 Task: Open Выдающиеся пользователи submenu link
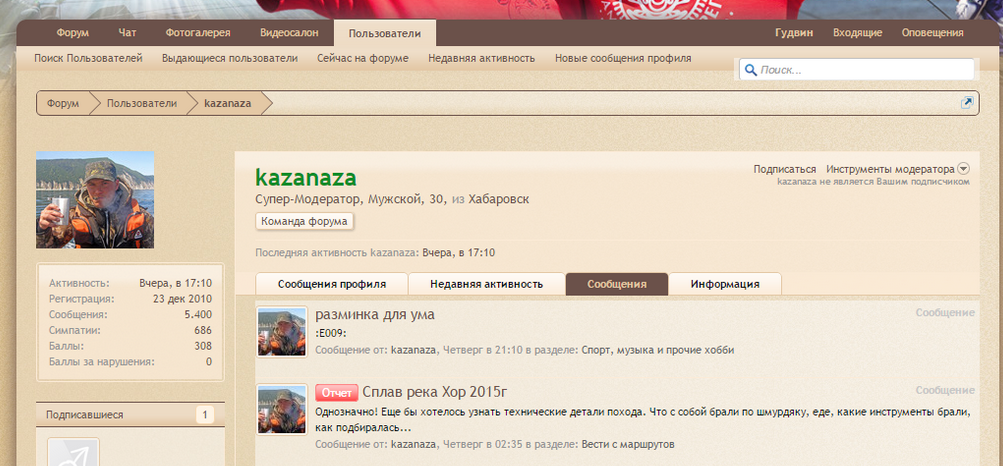230,58
